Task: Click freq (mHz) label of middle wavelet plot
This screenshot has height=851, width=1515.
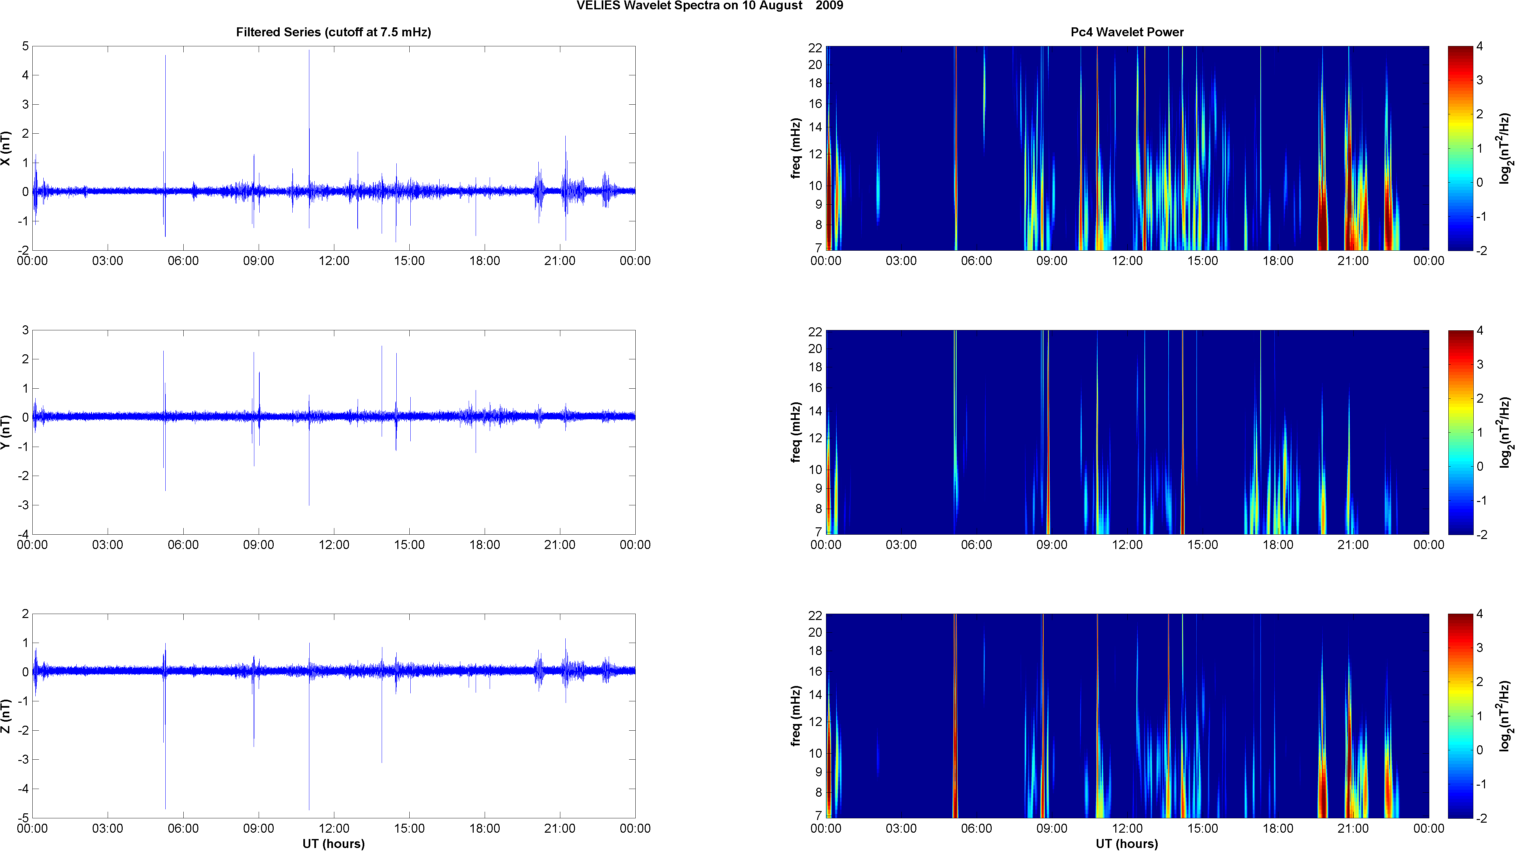Action: [x=796, y=432]
